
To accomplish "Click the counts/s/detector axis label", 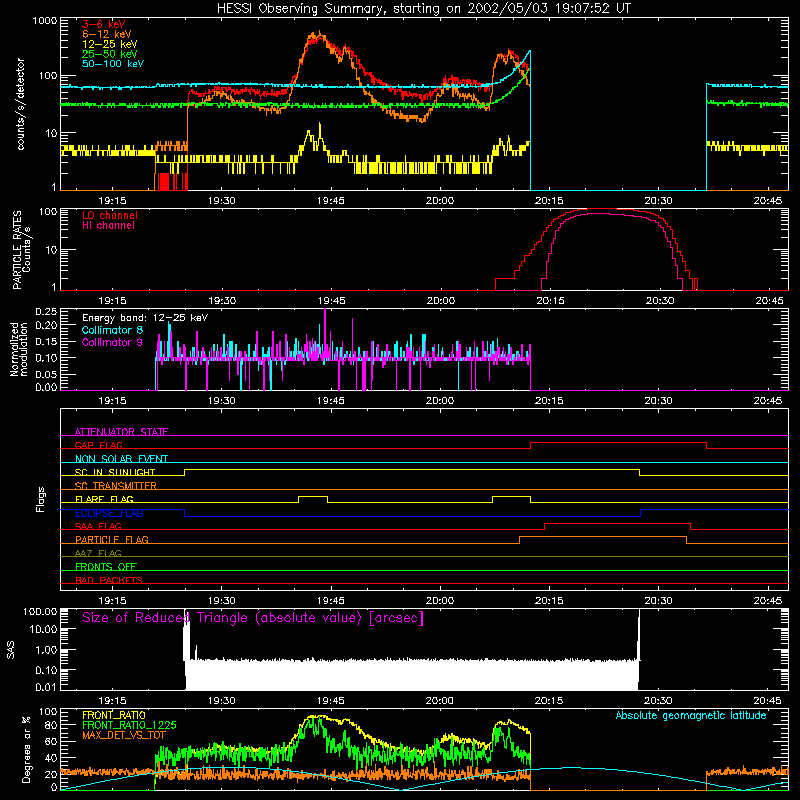I will pos(20,104).
